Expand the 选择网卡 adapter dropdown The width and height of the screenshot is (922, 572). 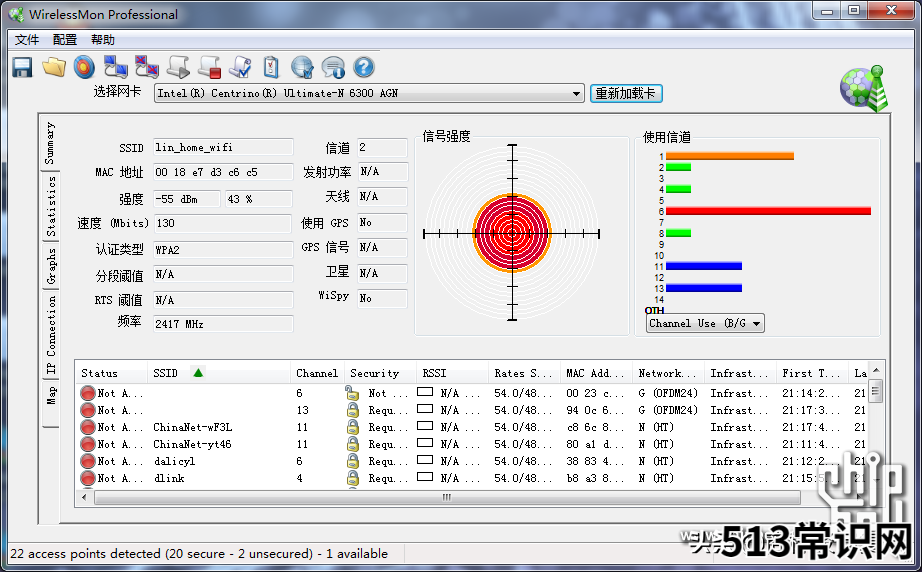[577, 93]
